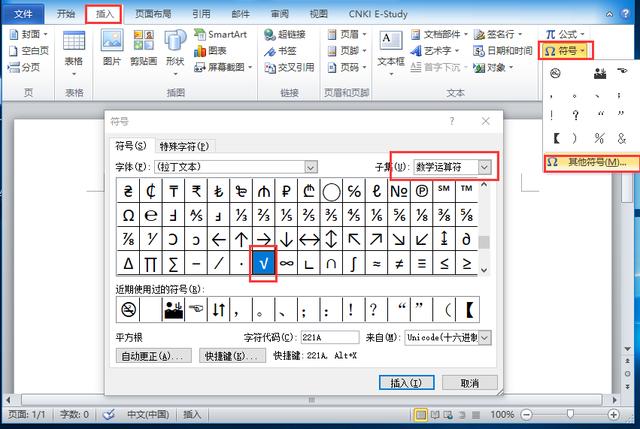Expand the 来自 Unicode dropdown
The width and height of the screenshot is (640, 429).
(485, 338)
